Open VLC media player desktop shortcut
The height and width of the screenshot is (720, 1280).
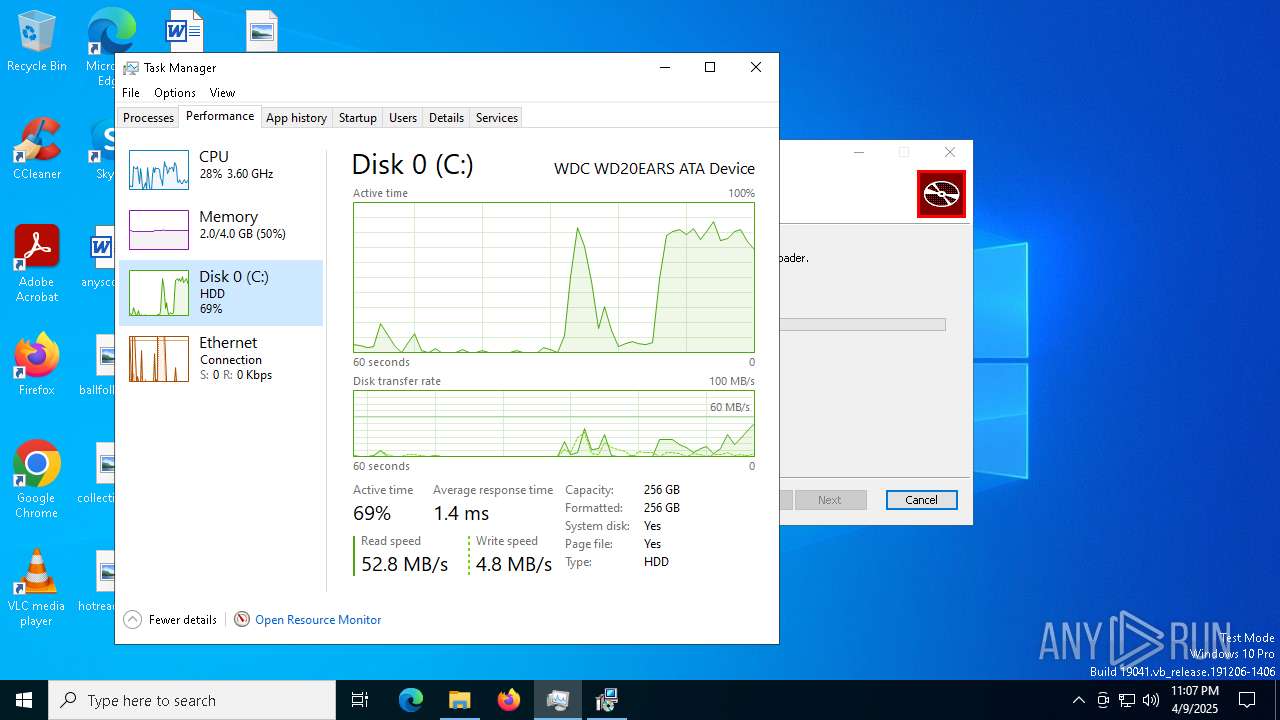tap(37, 588)
